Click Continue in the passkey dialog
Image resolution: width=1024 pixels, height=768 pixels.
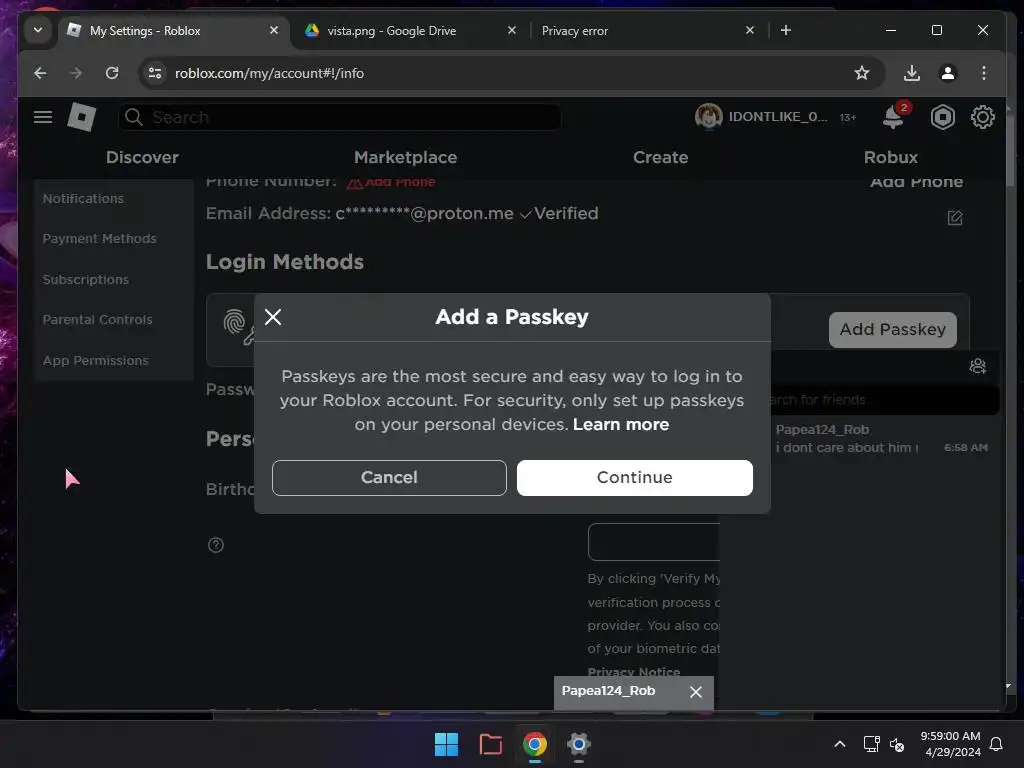point(634,477)
